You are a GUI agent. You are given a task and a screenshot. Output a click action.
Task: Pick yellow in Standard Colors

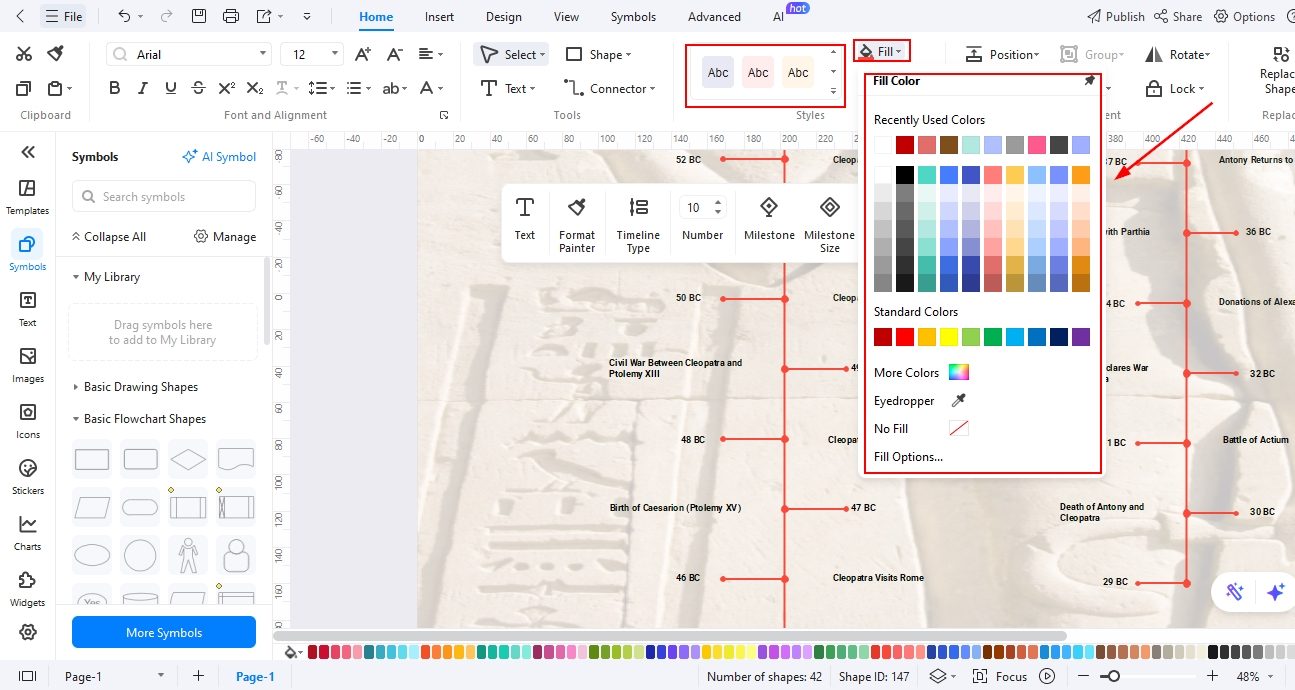click(x=949, y=337)
